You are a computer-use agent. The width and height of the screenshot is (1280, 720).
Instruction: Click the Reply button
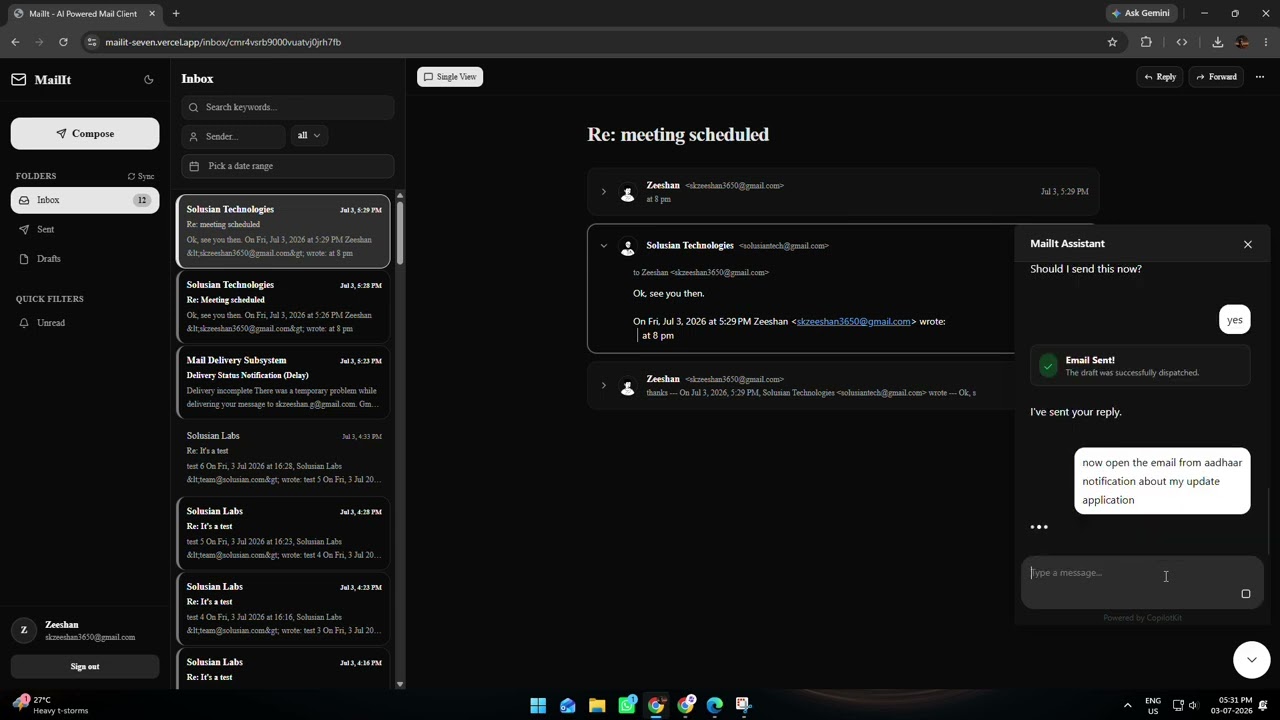pyautogui.click(x=1160, y=77)
